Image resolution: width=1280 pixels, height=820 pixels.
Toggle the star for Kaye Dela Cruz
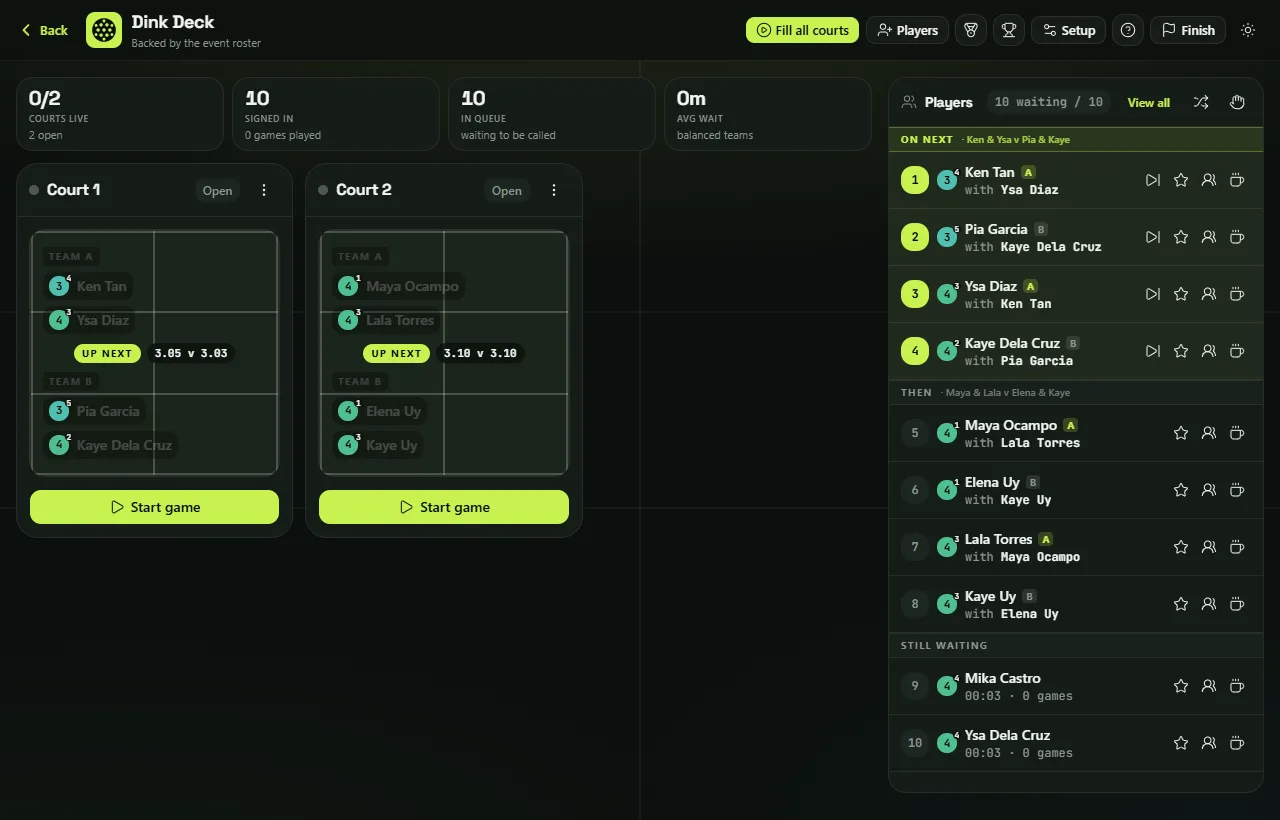coord(1181,351)
